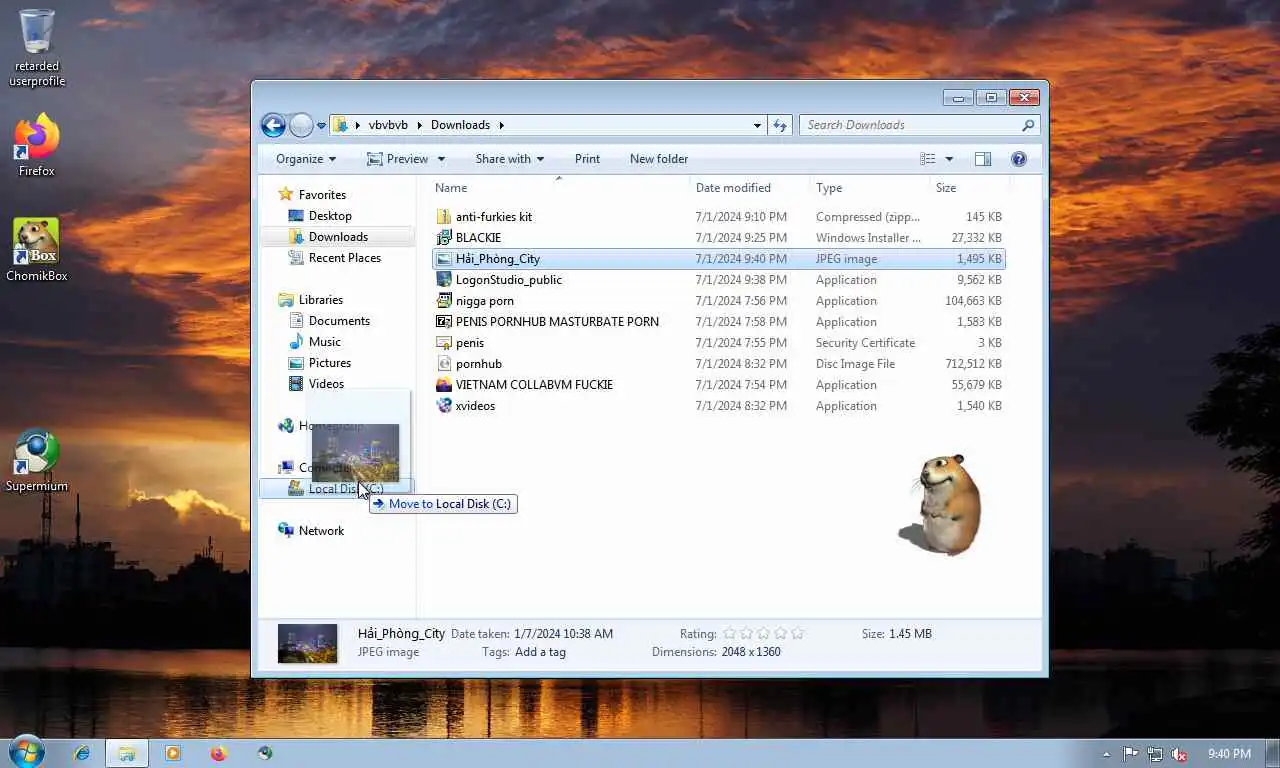Open the taskbar clock showing 9:40 PM
This screenshot has width=1280, height=768.
pos(1229,754)
